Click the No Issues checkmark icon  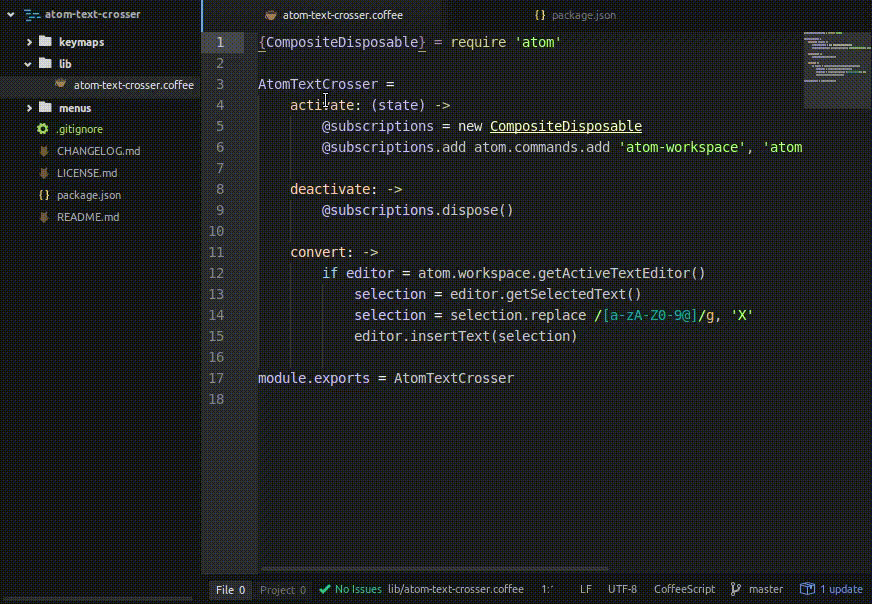[325, 590]
